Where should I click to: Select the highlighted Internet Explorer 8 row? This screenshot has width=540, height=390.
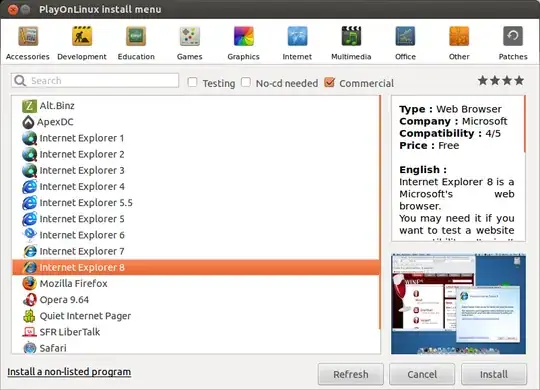point(196,267)
